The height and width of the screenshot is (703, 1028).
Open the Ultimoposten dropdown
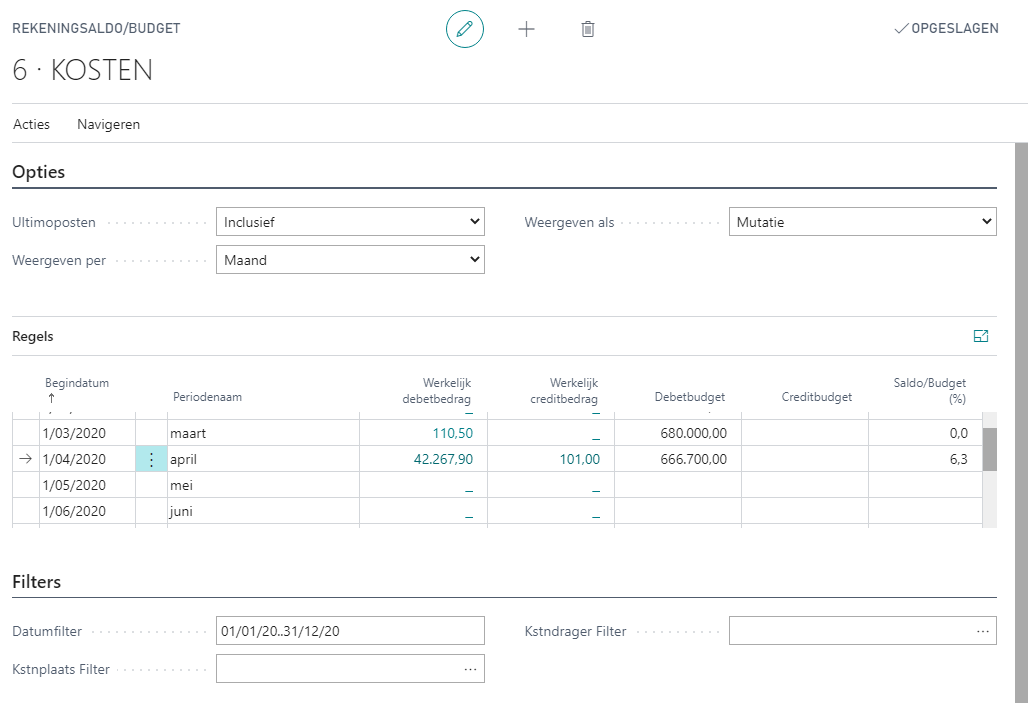[350, 222]
